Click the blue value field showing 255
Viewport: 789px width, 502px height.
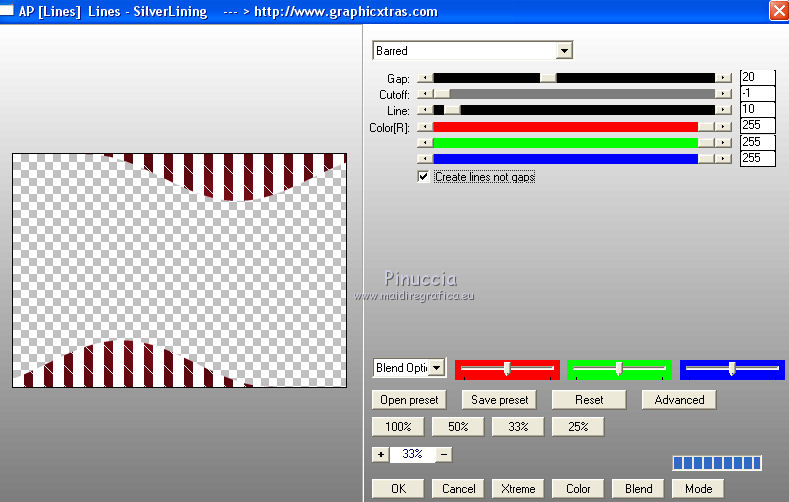pyautogui.click(x=757, y=158)
